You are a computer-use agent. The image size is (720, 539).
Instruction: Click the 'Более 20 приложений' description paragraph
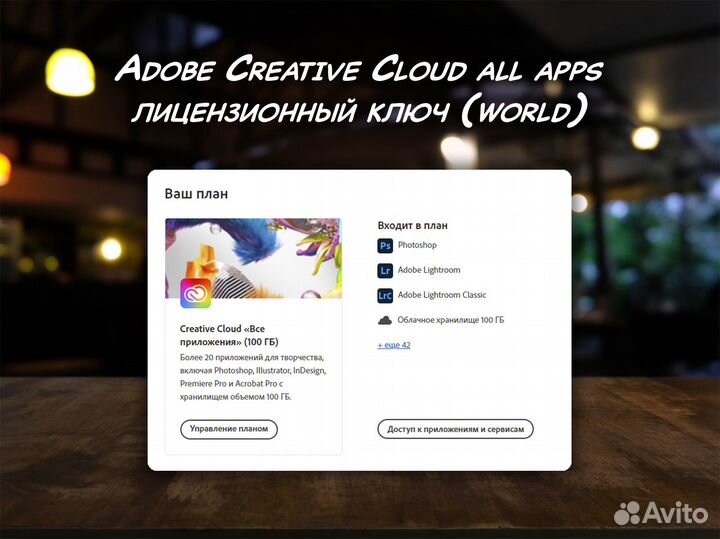pyautogui.click(x=253, y=377)
